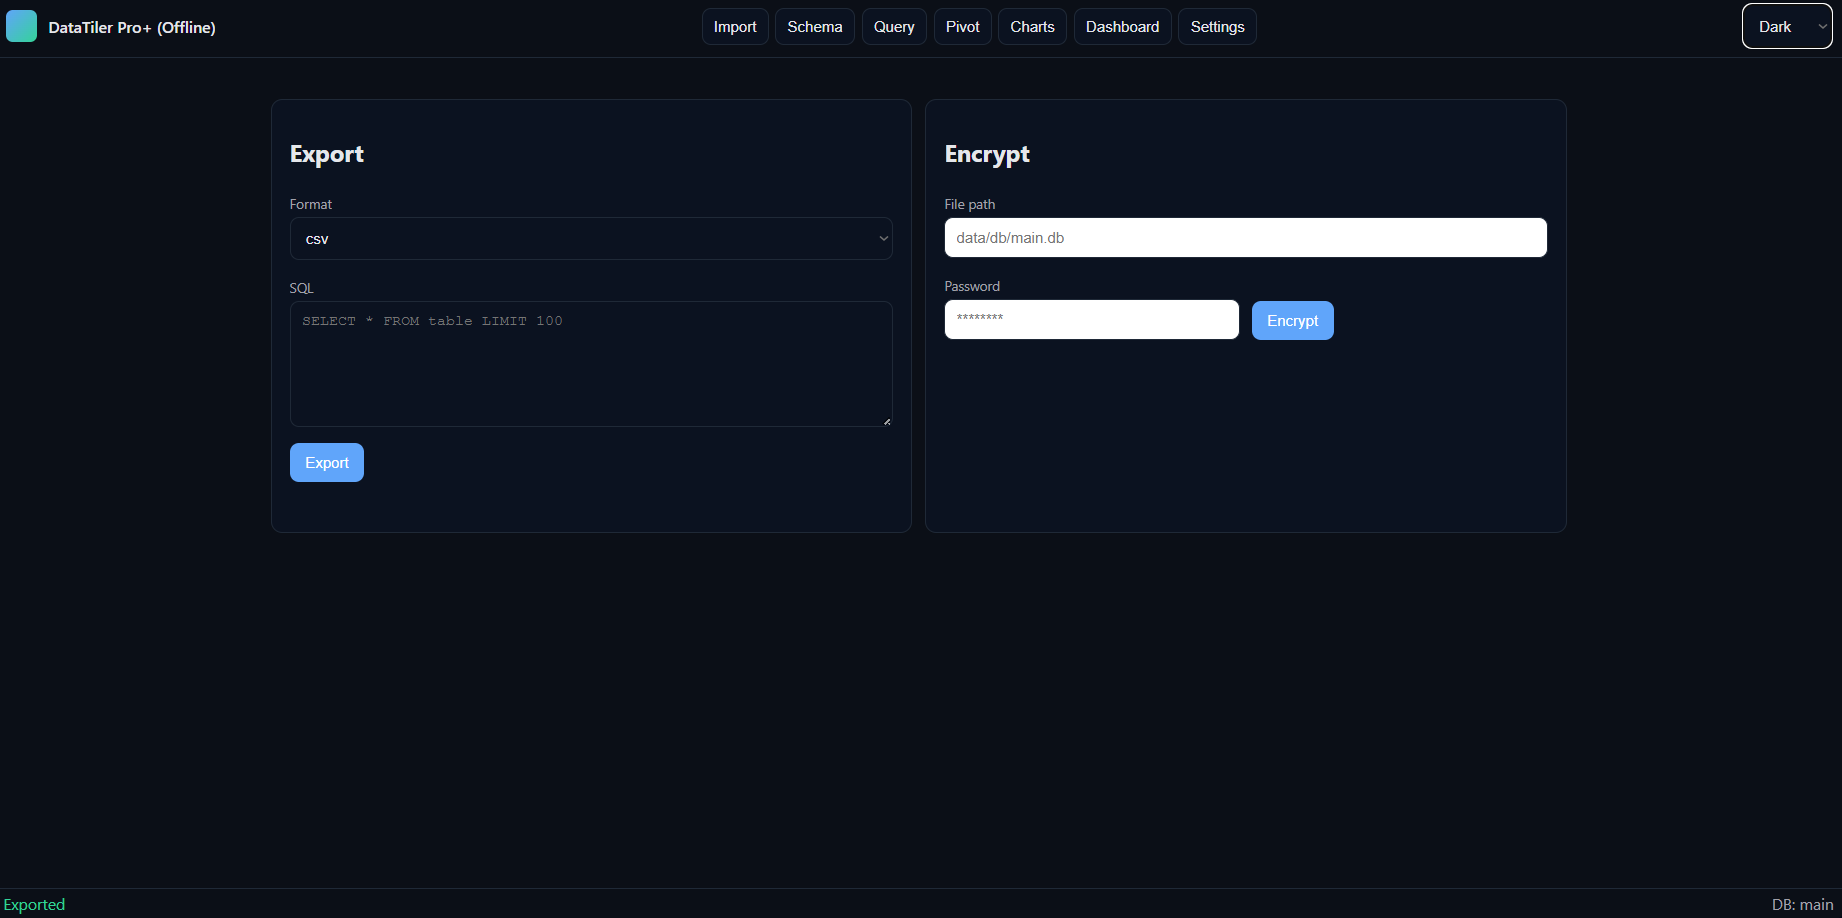The width and height of the screenshot is (1842, 918).
Task: Click the 'Encrypt' panel heading
Action: click(987, 154)
